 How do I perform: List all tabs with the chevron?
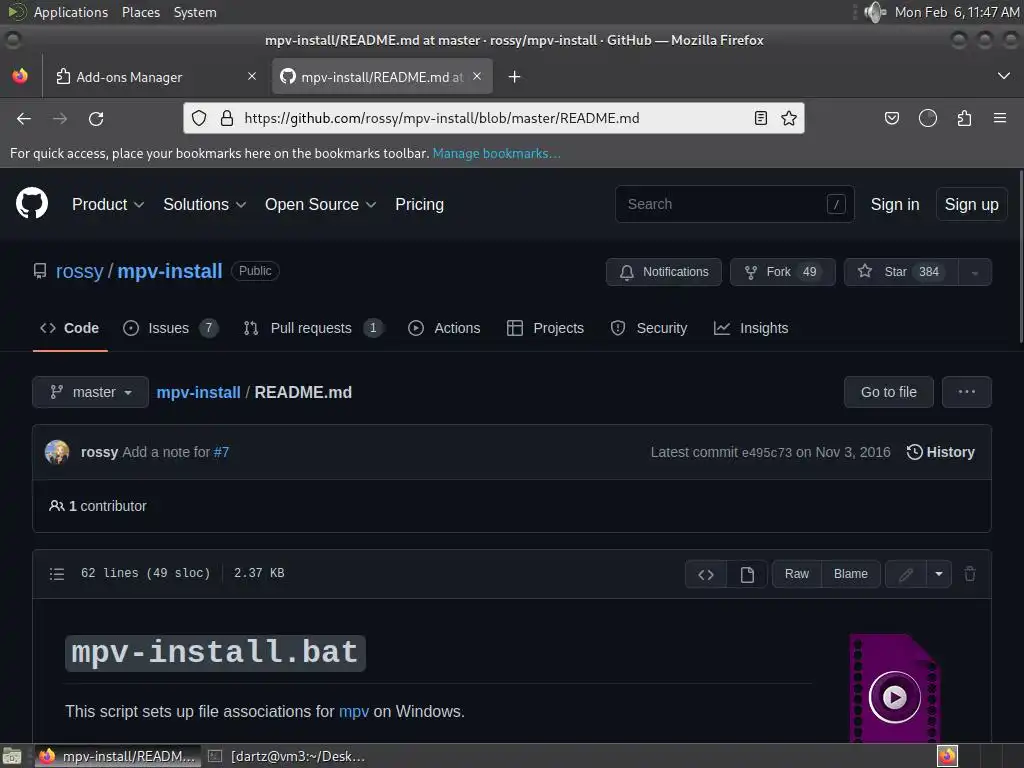pos(1004,76)
